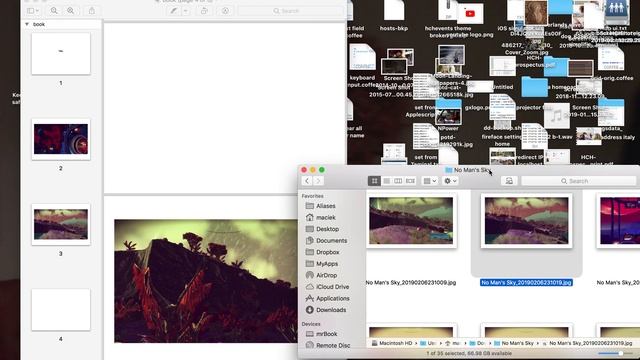
Task: Click Macintosh HD in Finder path bar
Action: pos(392,343)
